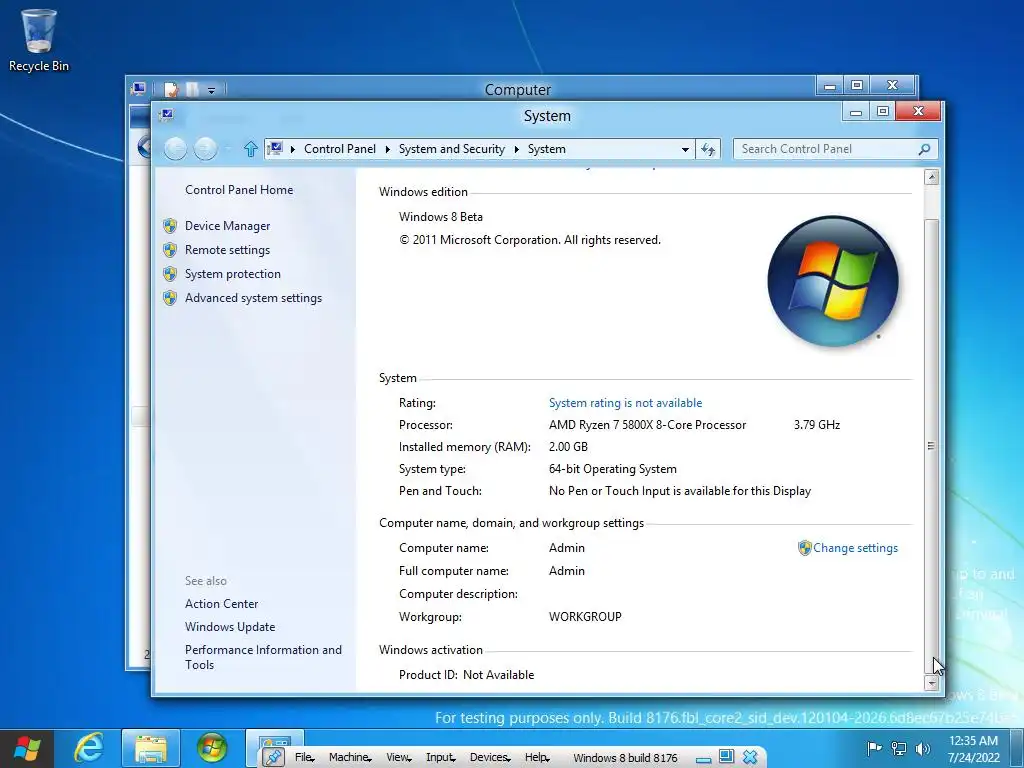Click the System breadcrumb segment
The height and width of the screenshot is (768, 1024).
(547, 149)
